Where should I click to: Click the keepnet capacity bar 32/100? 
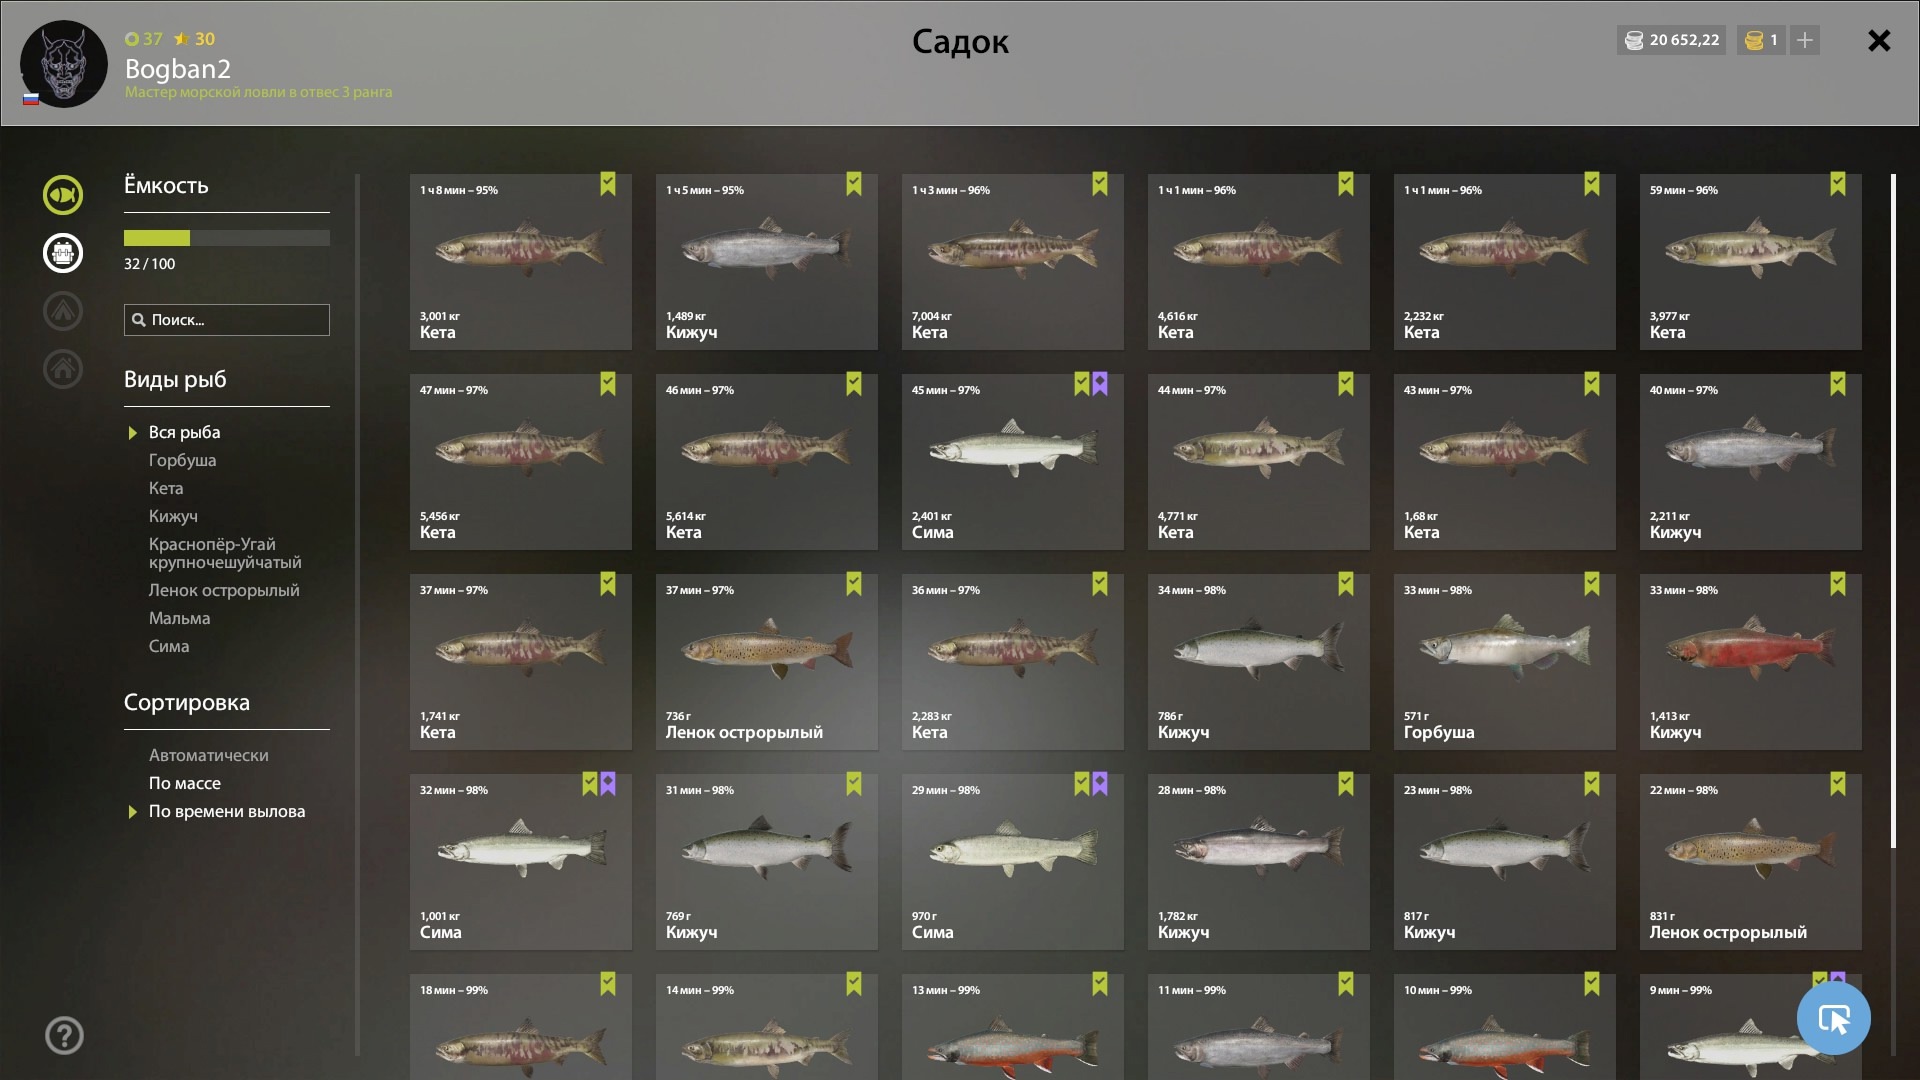click(227, 238)
